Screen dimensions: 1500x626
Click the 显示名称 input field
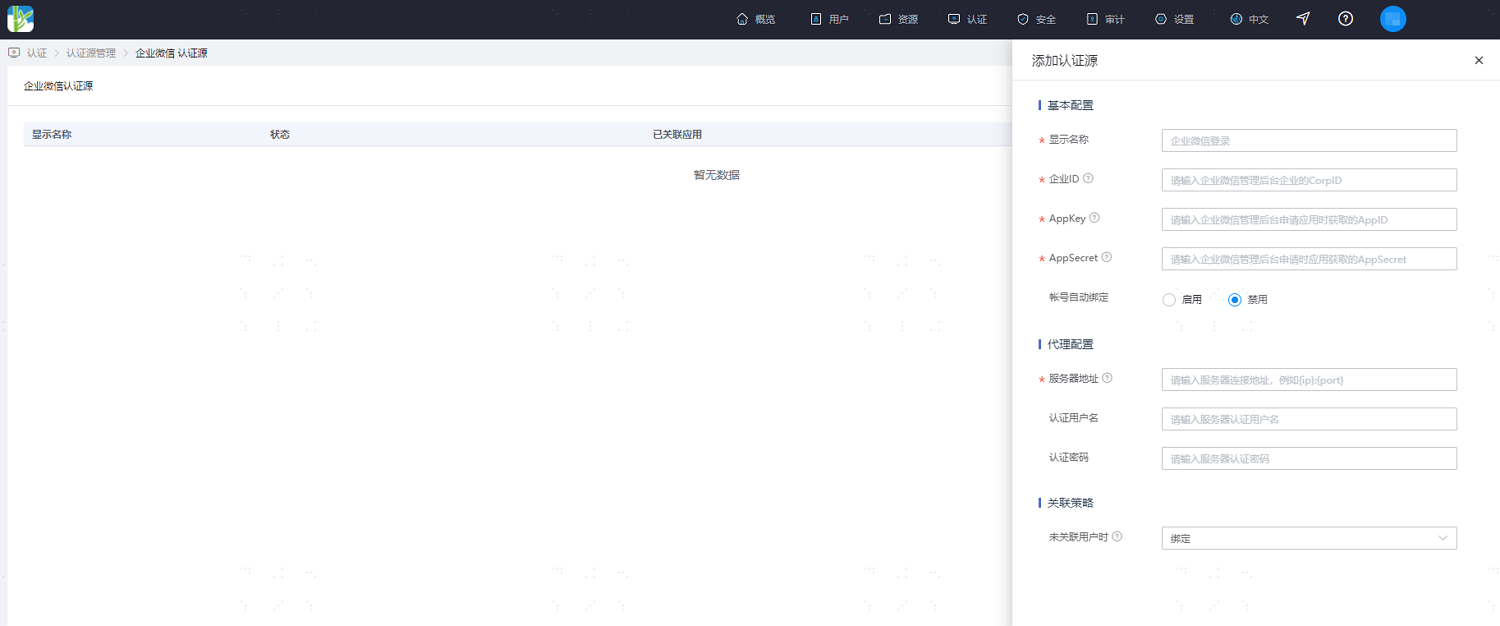click(1309, 140)
